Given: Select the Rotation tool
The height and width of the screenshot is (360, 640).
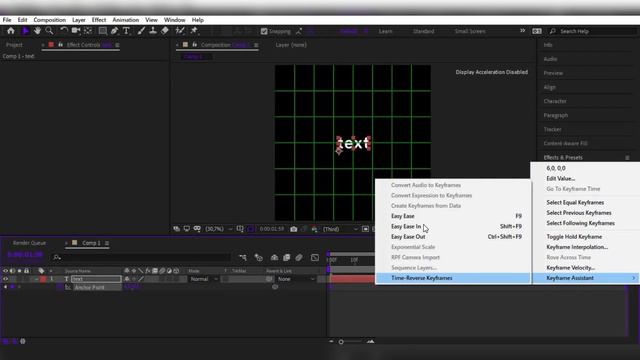Looking at the screenshot, I should tap(64, 31).
